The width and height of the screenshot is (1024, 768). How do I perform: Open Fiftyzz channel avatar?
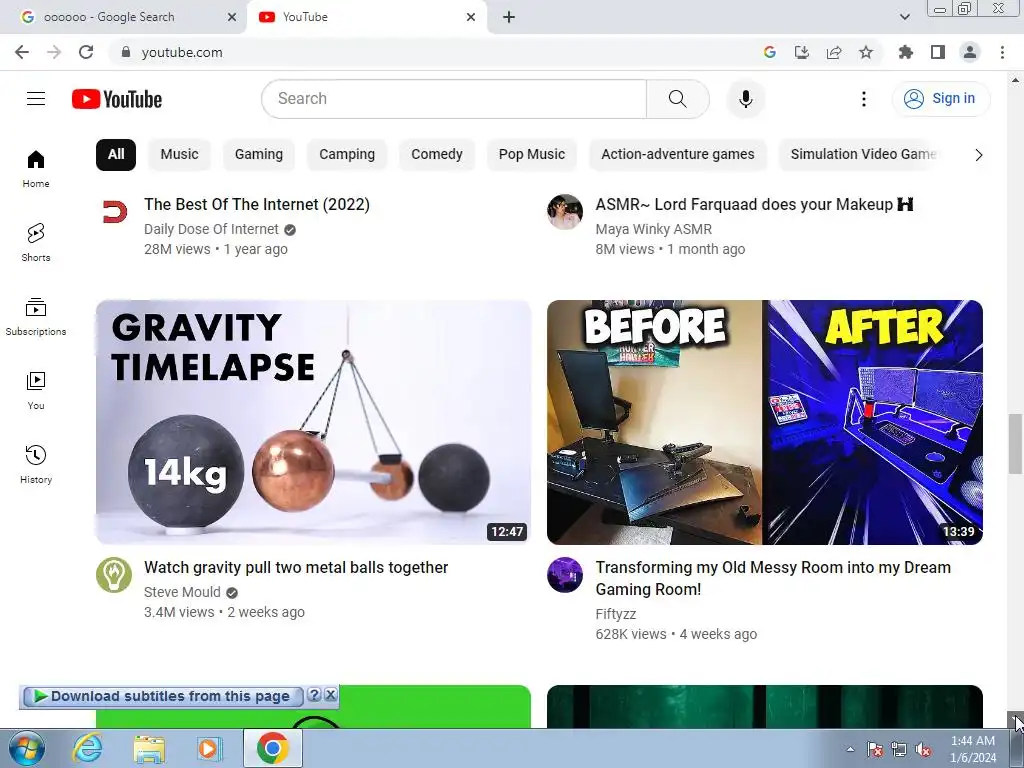point(565,575)
